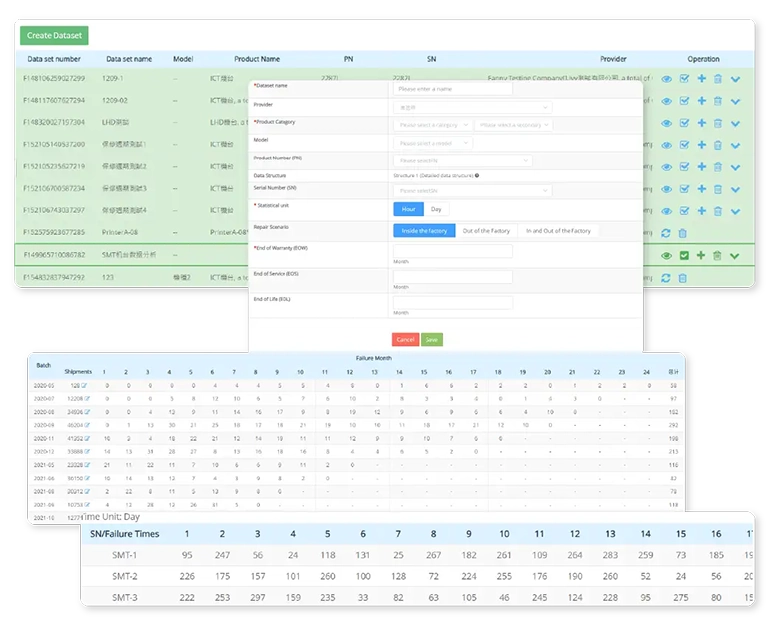Choose Out of the Factory repair scenario
The image size is (773, 628).
pyautogui.click(x=485, y=231)
